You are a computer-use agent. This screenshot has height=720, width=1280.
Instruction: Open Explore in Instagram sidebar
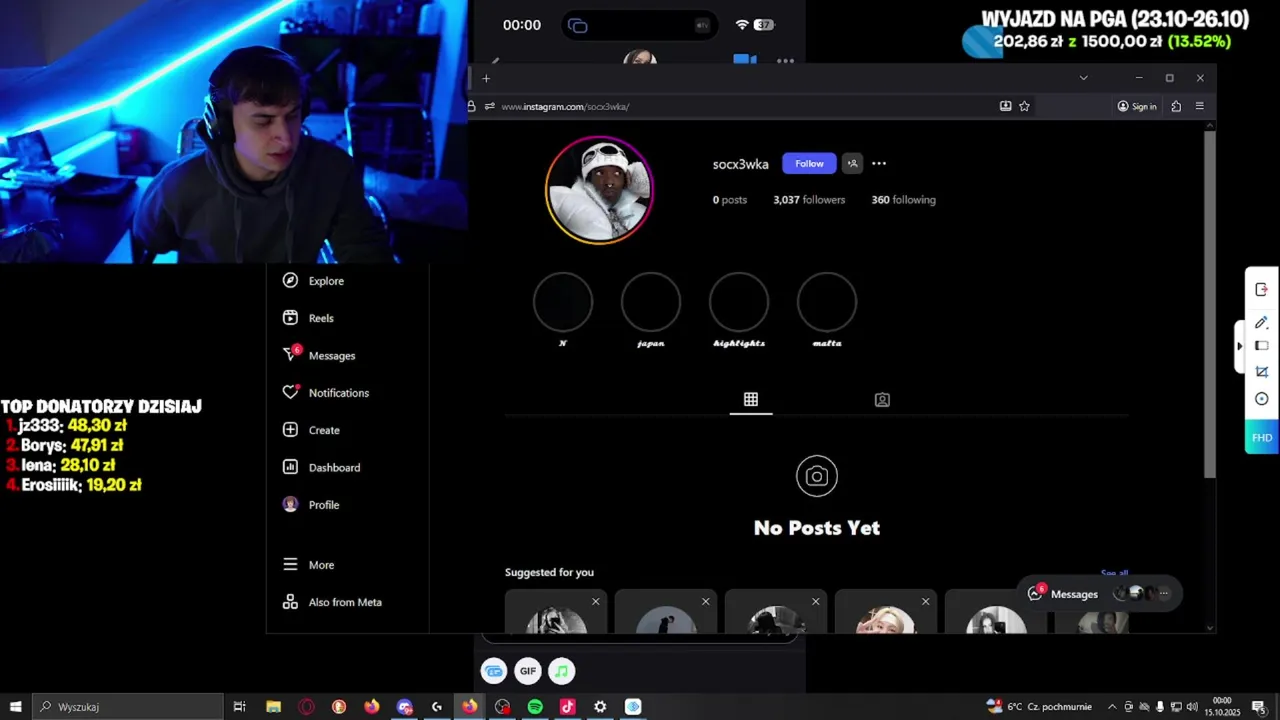point(313,281)
